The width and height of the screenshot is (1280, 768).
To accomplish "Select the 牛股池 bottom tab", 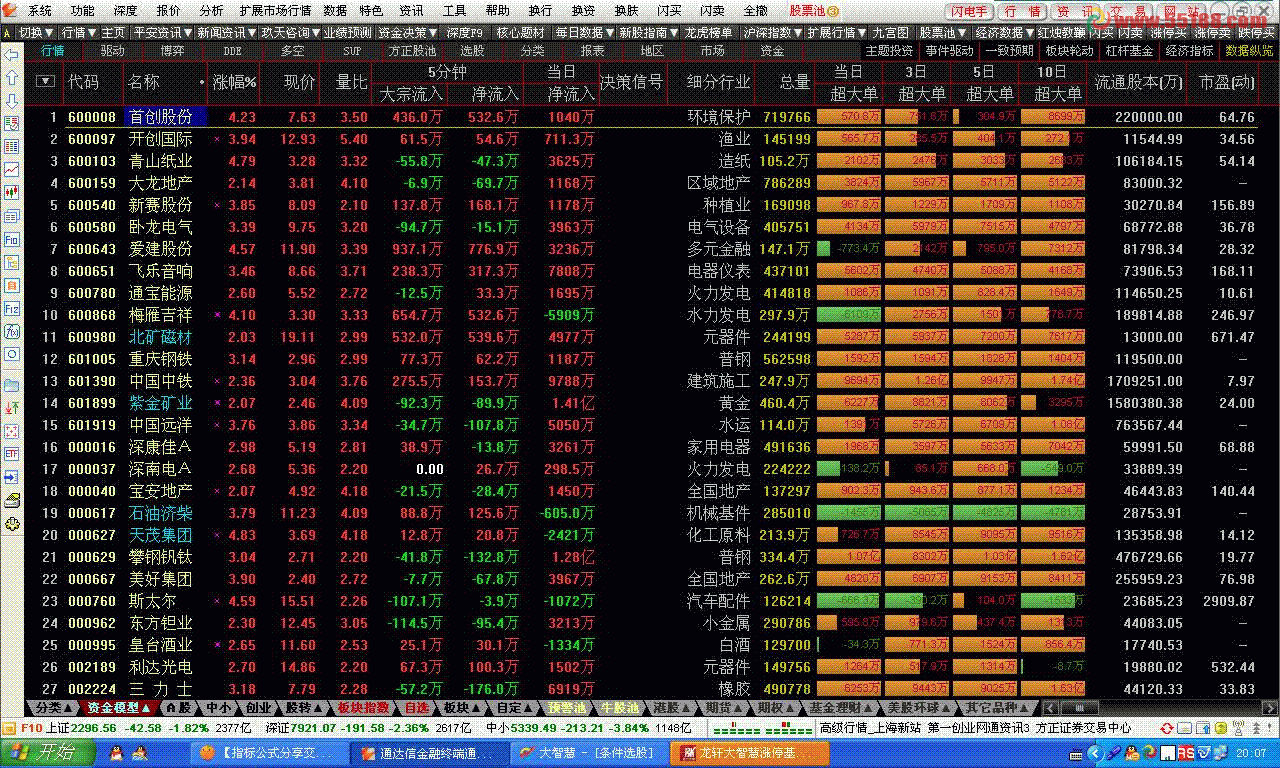I will pos(621,707).
